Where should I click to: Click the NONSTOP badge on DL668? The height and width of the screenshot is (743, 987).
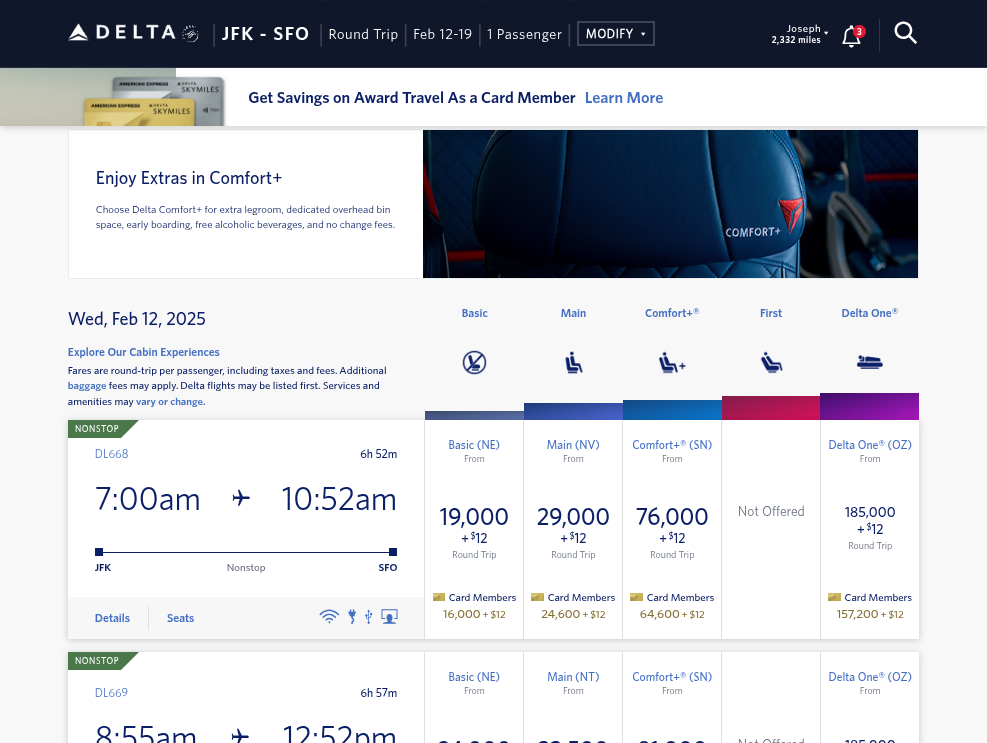(103, 429)
